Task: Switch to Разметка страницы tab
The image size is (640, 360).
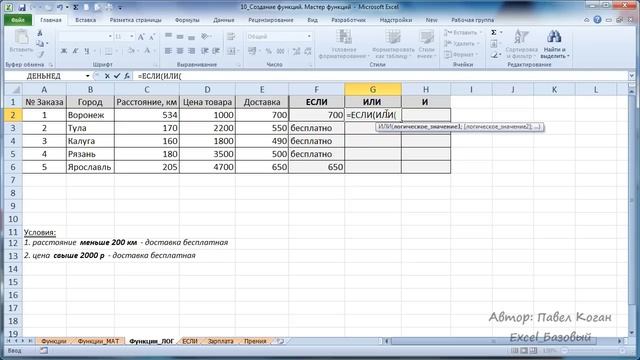Action: (x=136, y=20)
